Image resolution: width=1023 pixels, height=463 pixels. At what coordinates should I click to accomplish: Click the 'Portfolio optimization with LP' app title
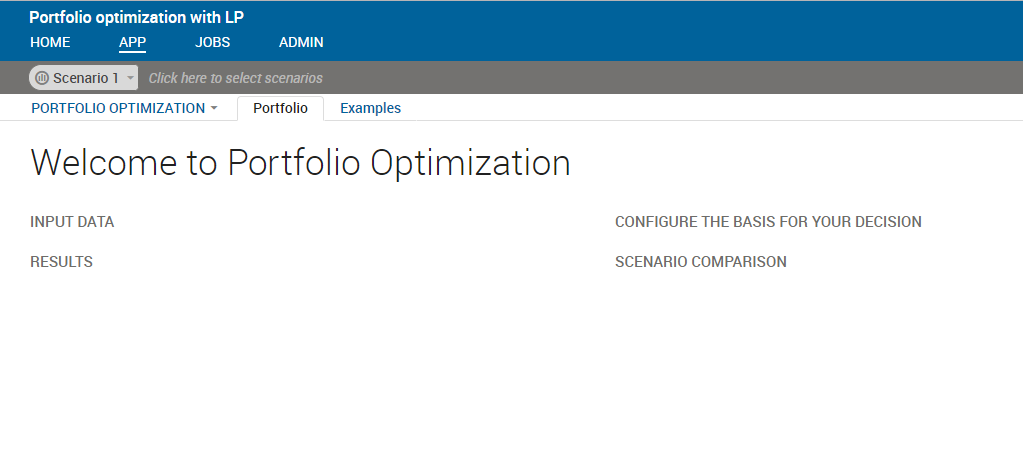coord(136,18)
